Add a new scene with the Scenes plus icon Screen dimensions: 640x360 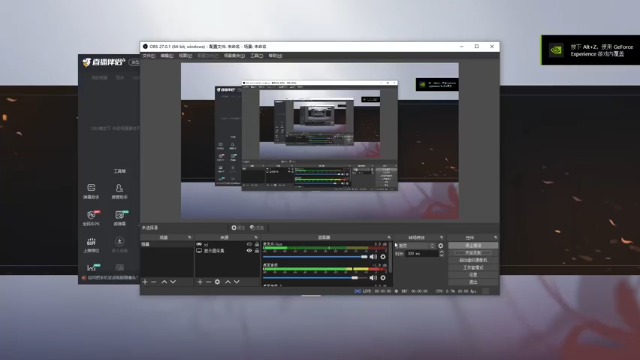click(x=145, y=282)
